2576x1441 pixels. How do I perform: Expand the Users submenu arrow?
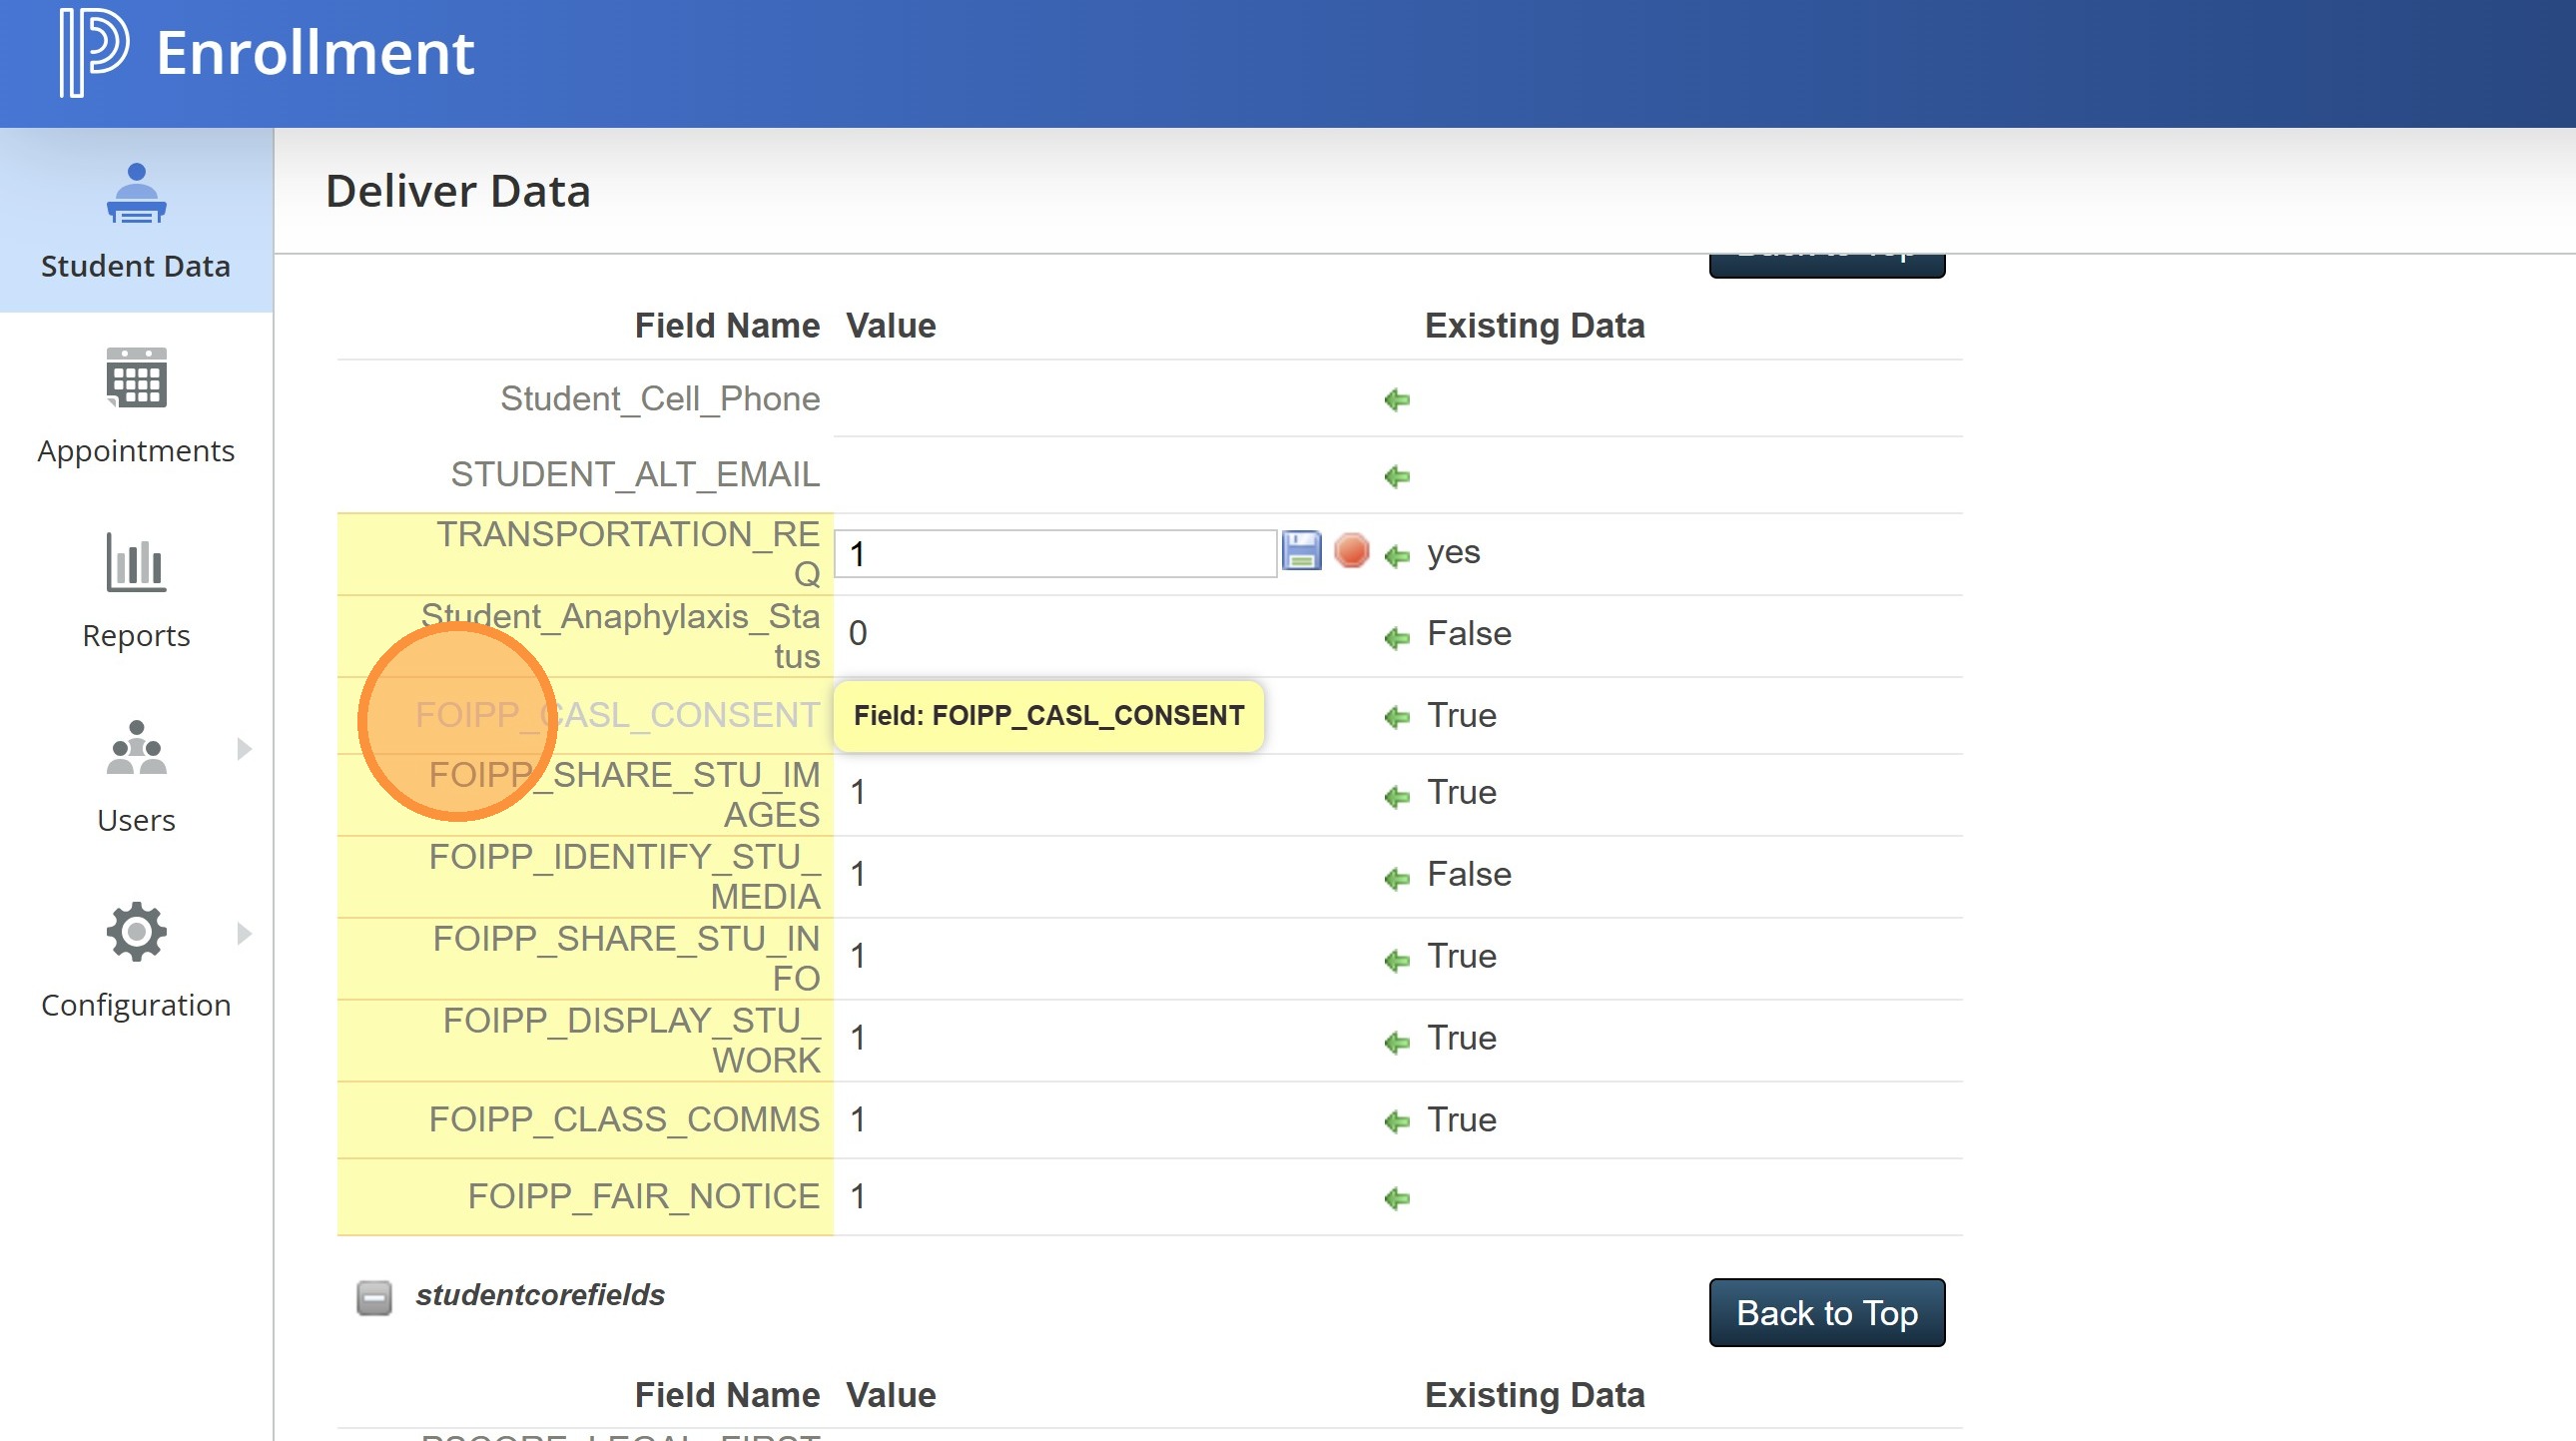point(244,749)
